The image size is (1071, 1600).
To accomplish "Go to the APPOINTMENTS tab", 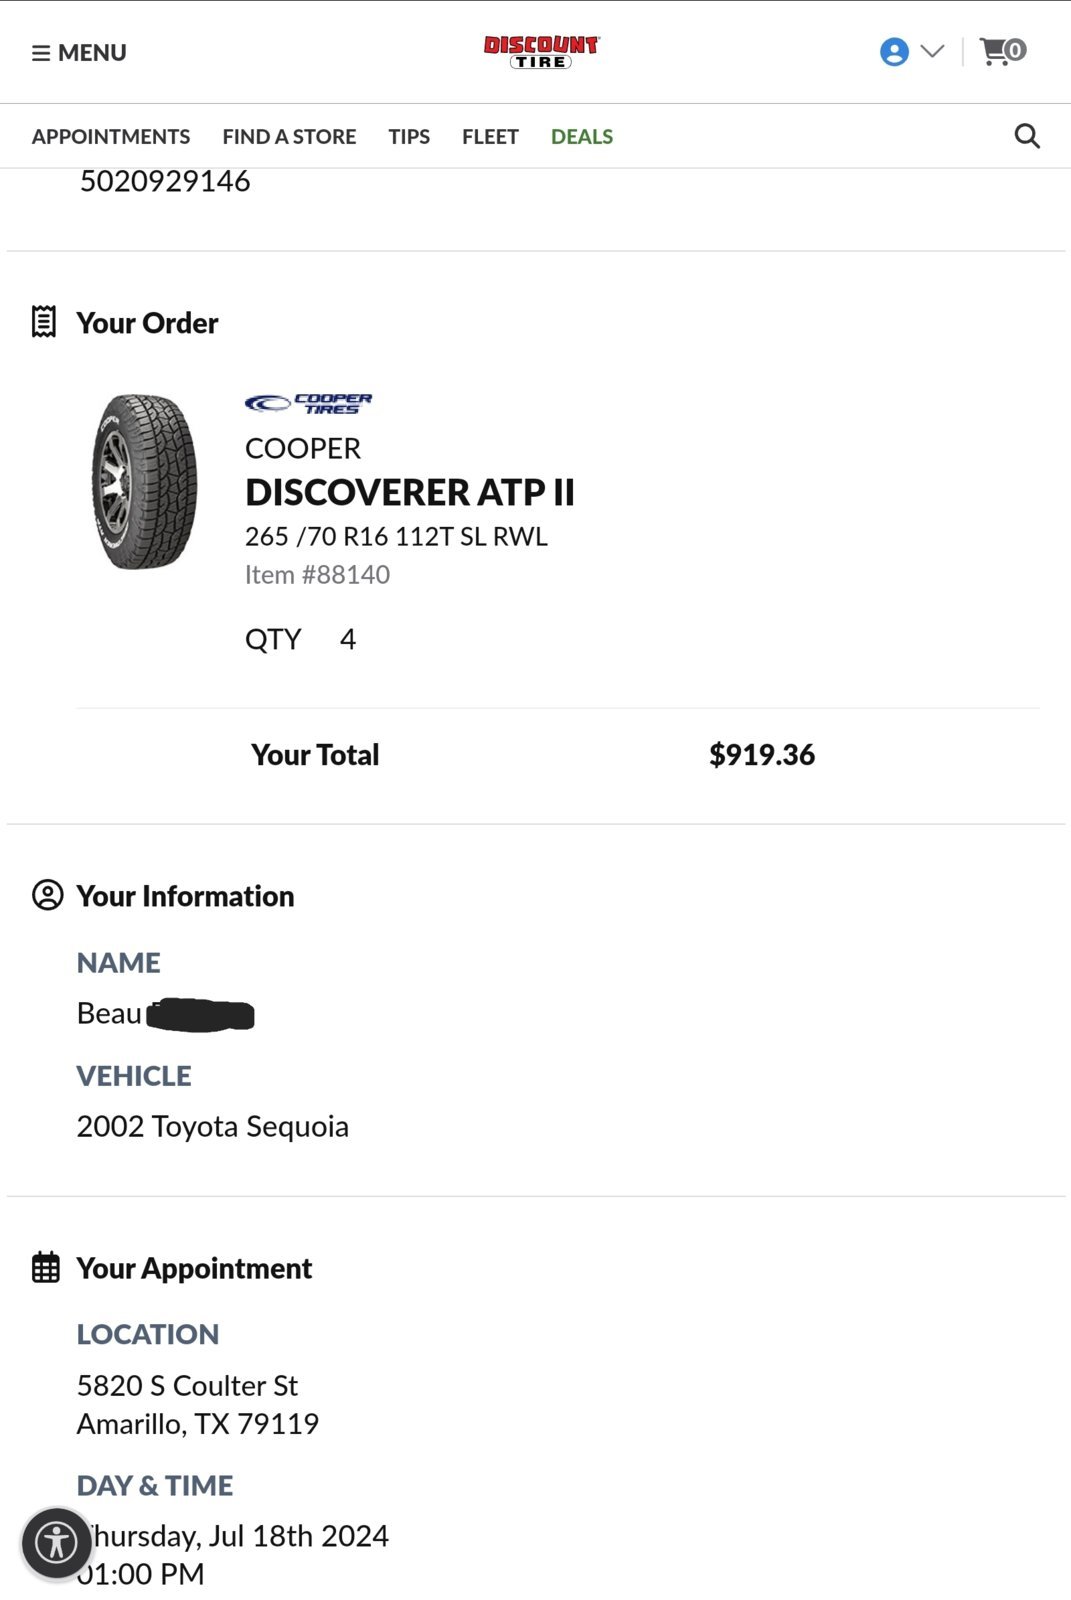I will click(x=111, y=137).
